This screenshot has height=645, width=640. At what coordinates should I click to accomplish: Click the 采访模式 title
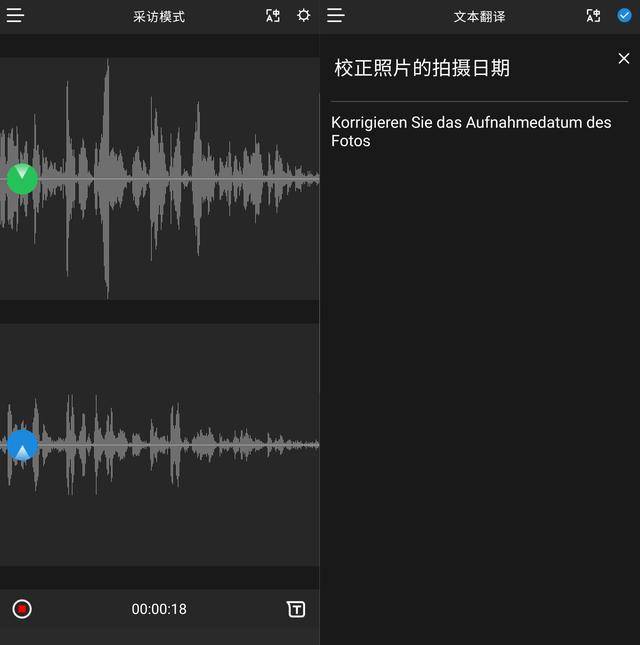click(x=159, y=17)
